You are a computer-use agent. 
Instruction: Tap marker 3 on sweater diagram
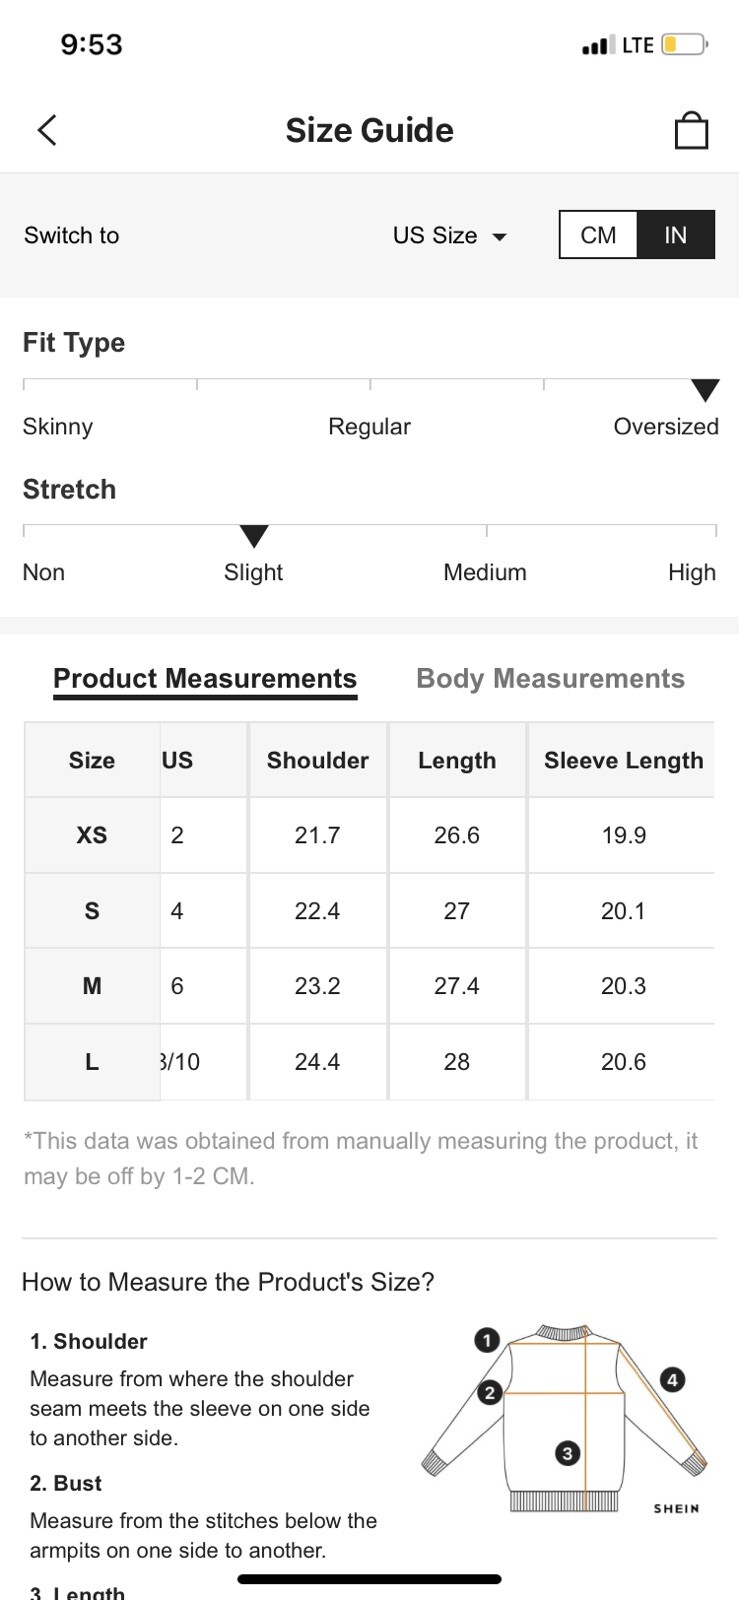click(x=567, y=1453)
